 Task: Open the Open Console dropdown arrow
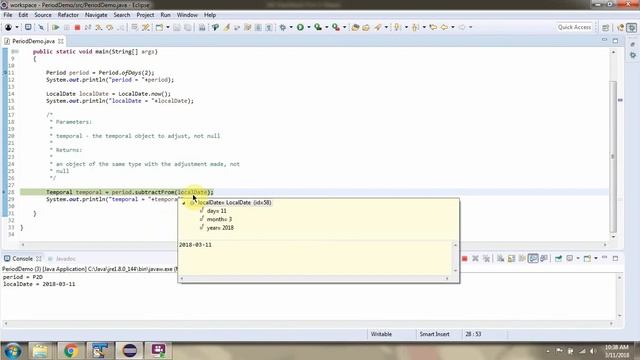click(596, 258)
